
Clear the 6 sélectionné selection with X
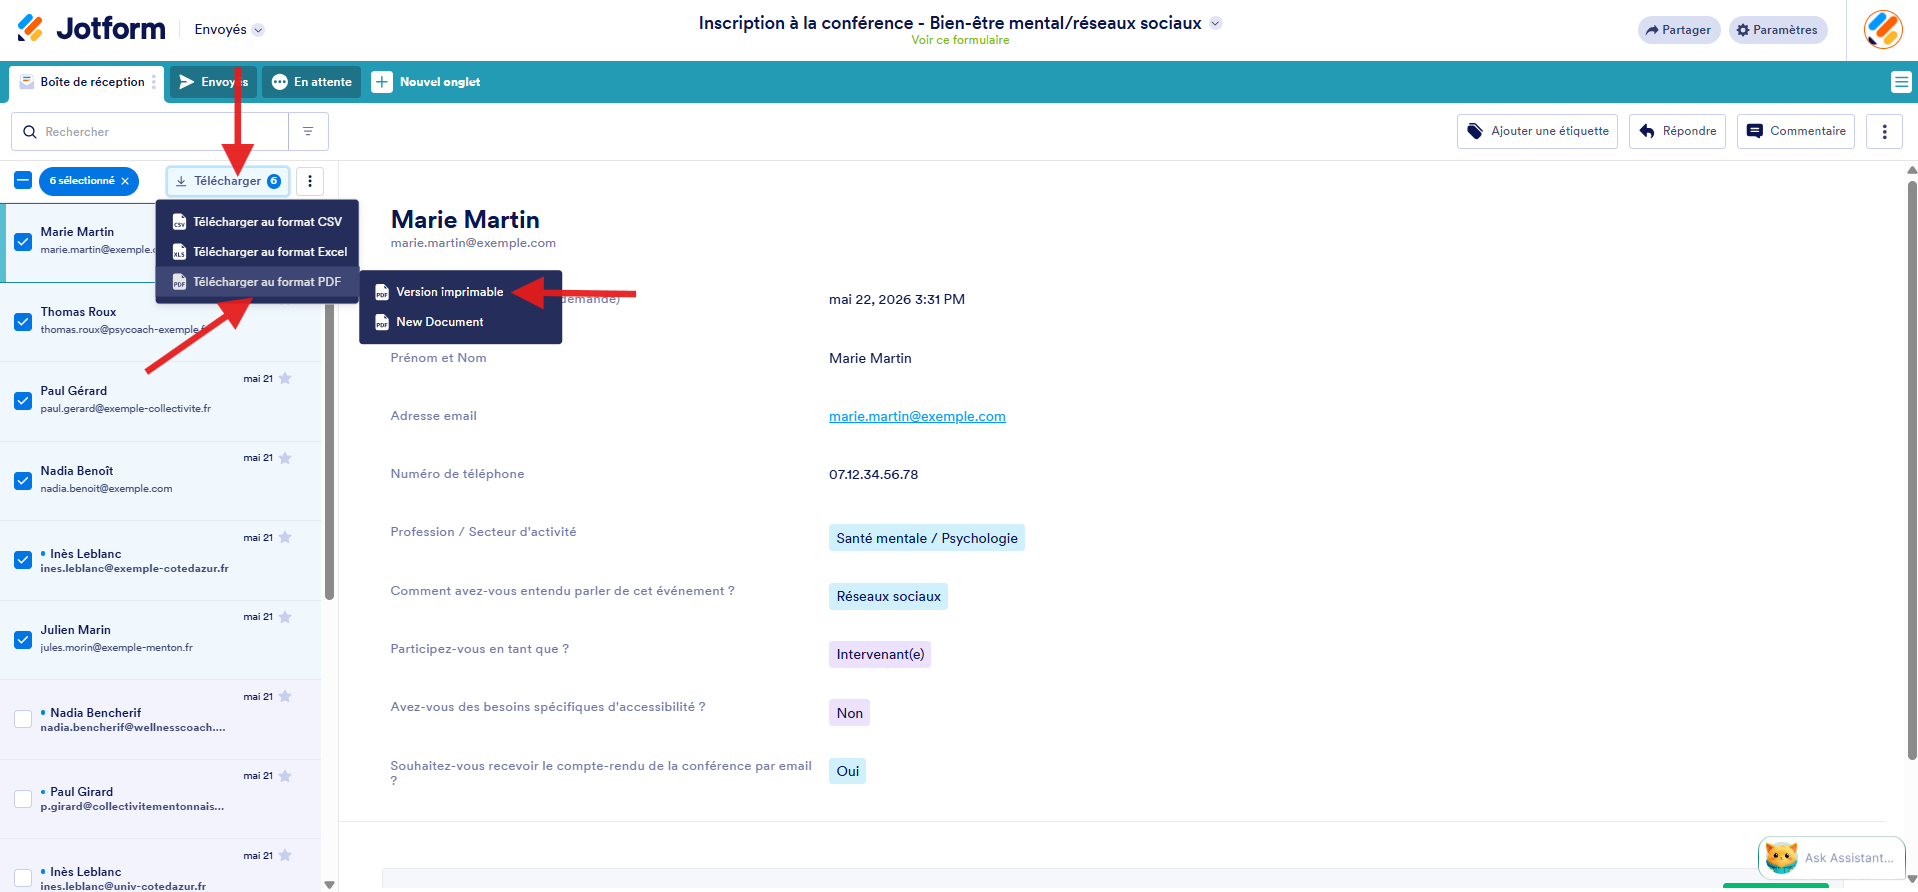125,181
